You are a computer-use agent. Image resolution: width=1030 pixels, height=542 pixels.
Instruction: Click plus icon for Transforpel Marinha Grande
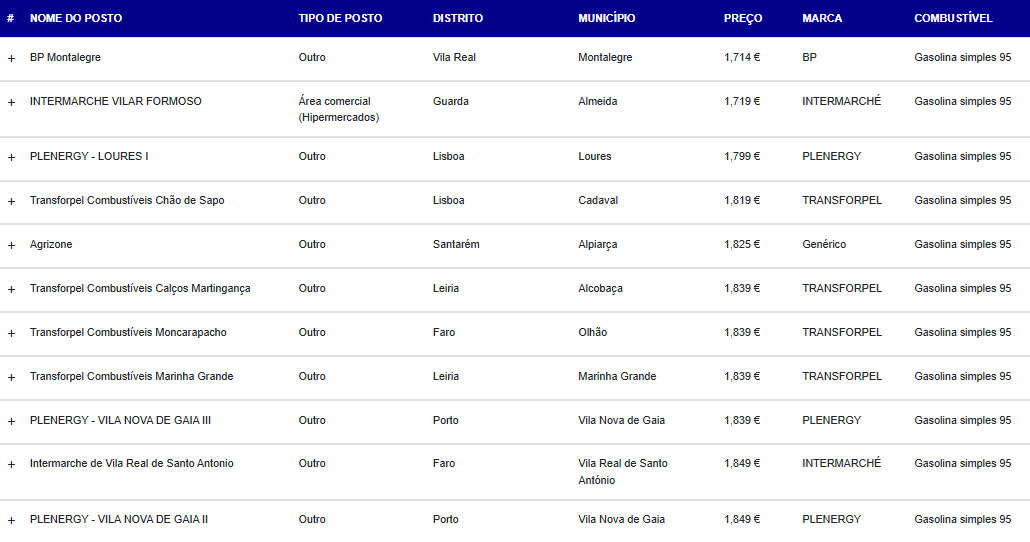click(x=11, y=378)
